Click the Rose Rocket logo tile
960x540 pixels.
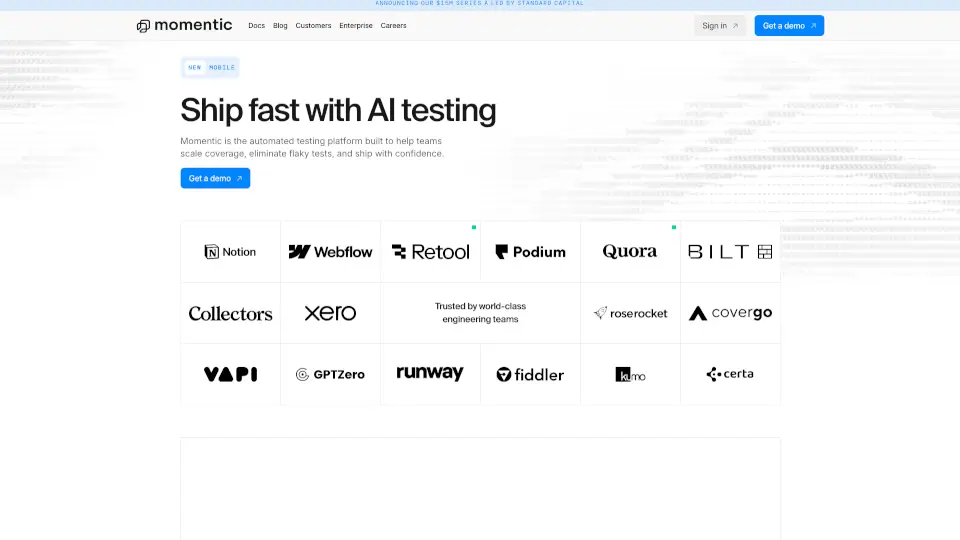pos(630,313)
